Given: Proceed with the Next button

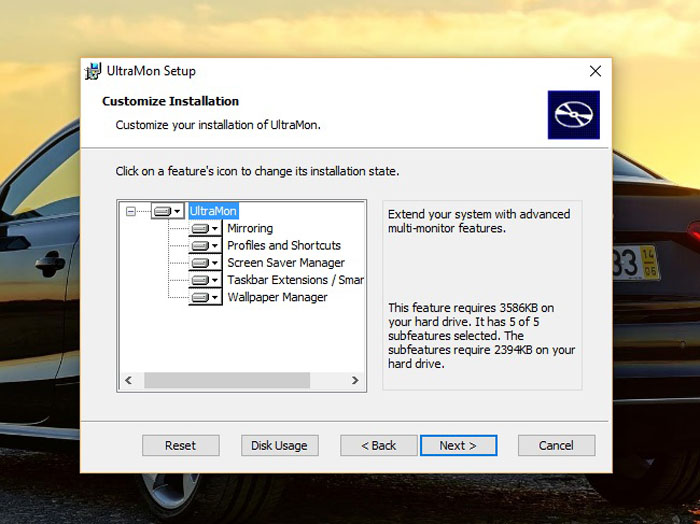Looking at the screenshot, I should pyautogui.click(x=458, y=445).
